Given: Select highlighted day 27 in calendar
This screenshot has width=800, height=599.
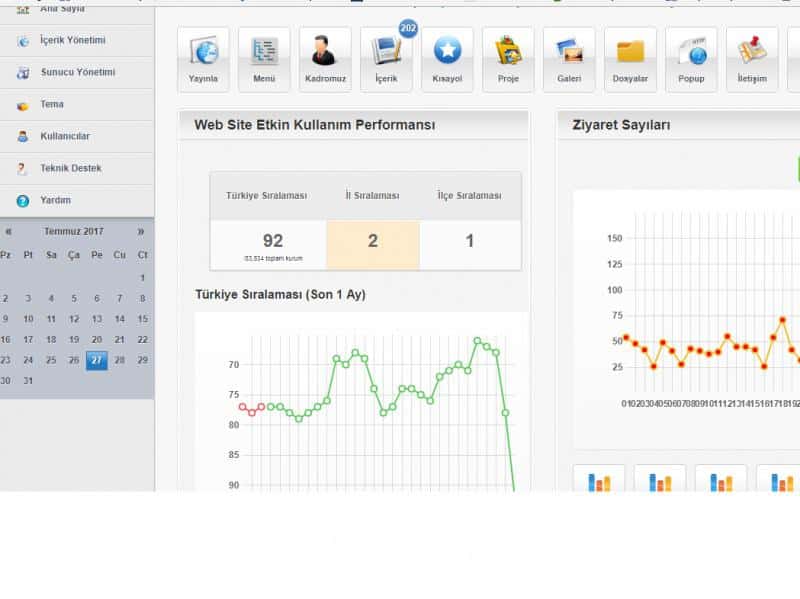Looking at the screenshot, I should 96,360.
